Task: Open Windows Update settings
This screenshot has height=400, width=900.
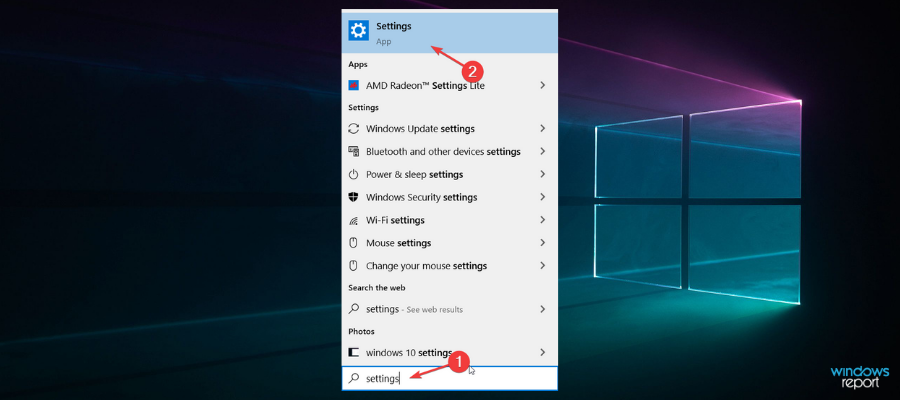Action: 449,129
